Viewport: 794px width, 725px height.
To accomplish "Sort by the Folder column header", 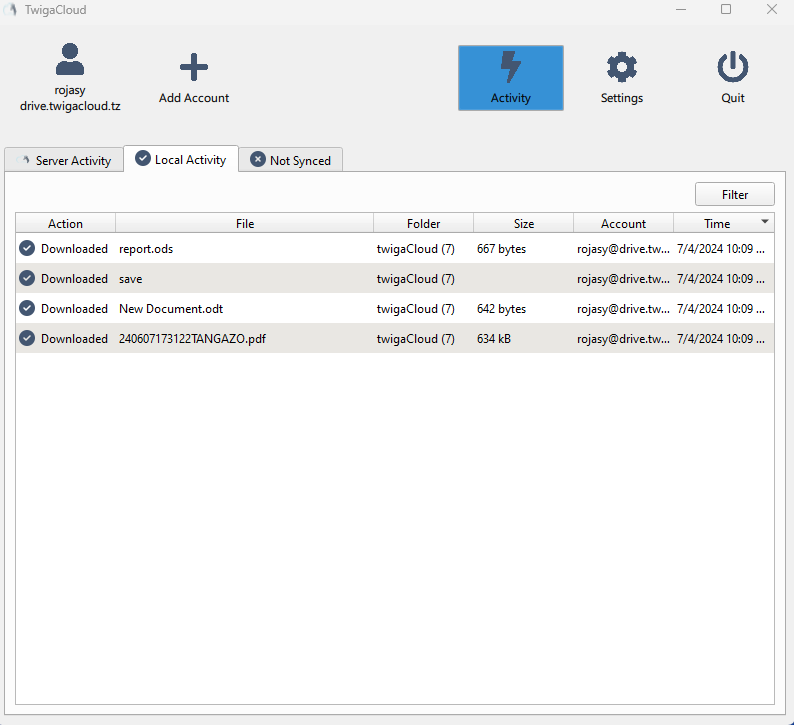I will coord(423,223).
